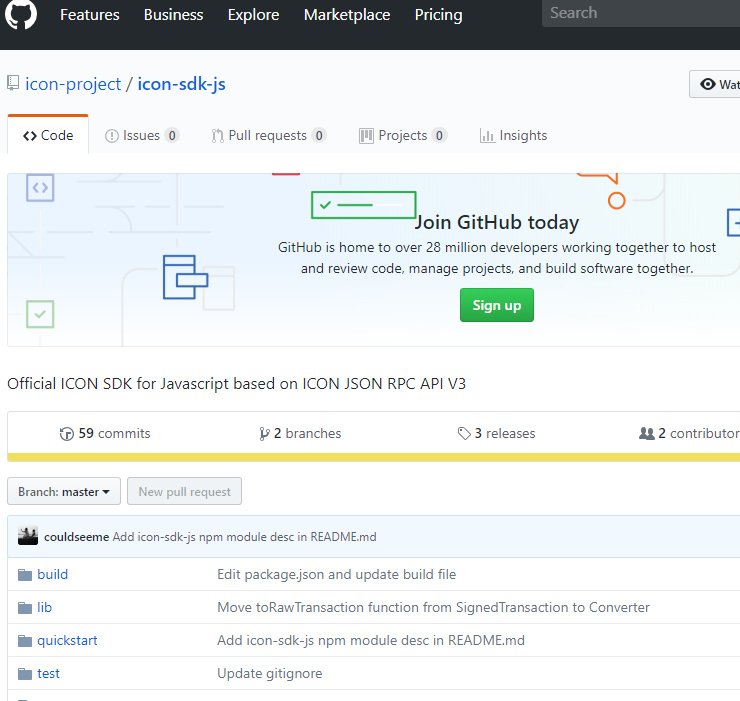This screenshot has width=740, height=701.
Task: Open the lib folder
Action: point(44,607)
